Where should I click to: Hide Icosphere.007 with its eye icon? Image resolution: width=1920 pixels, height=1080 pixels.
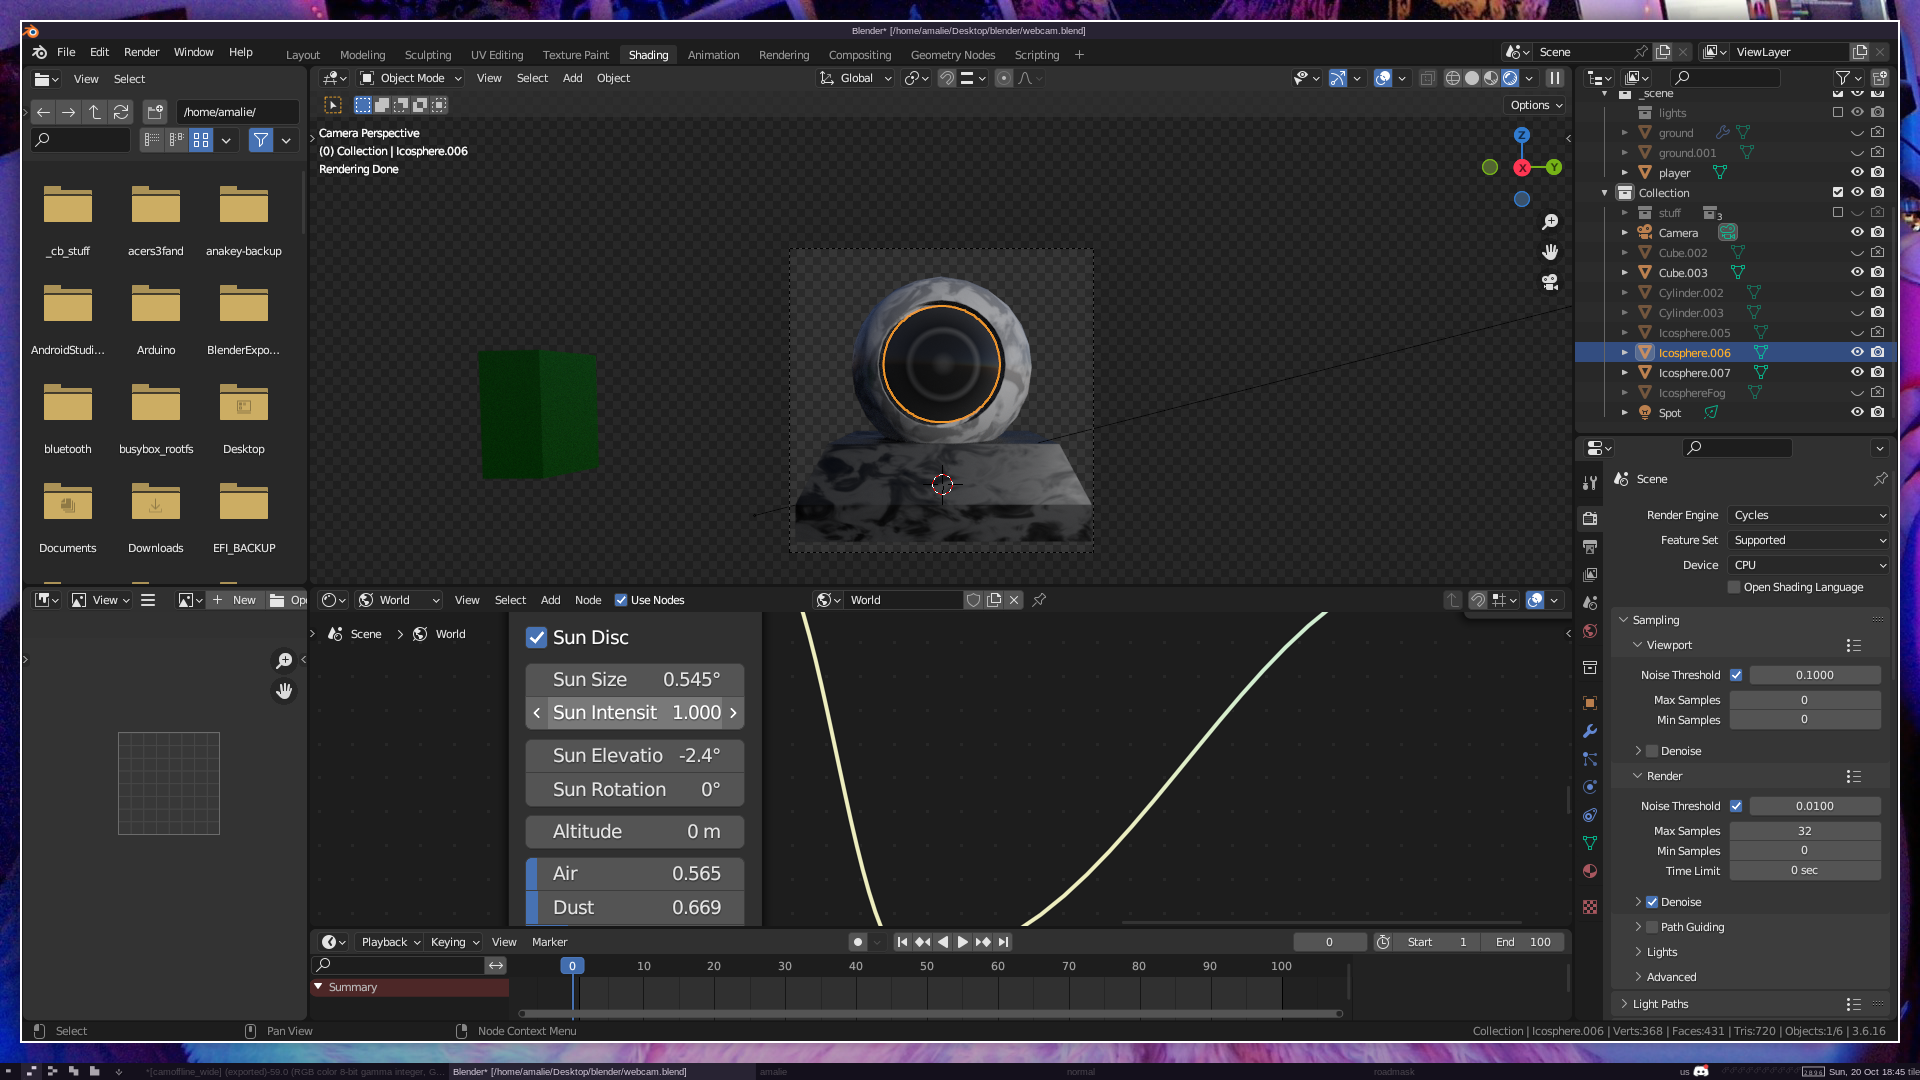point(1857,372)
